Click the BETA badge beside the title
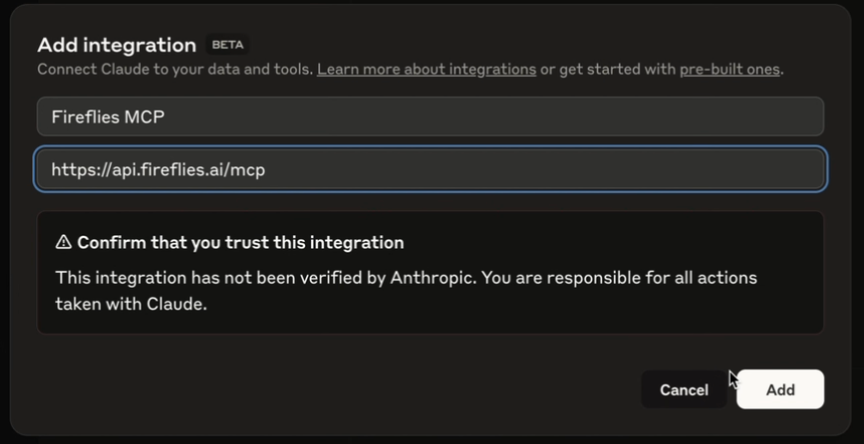This screenshot has width=864, height=444. tap(228, 45)
